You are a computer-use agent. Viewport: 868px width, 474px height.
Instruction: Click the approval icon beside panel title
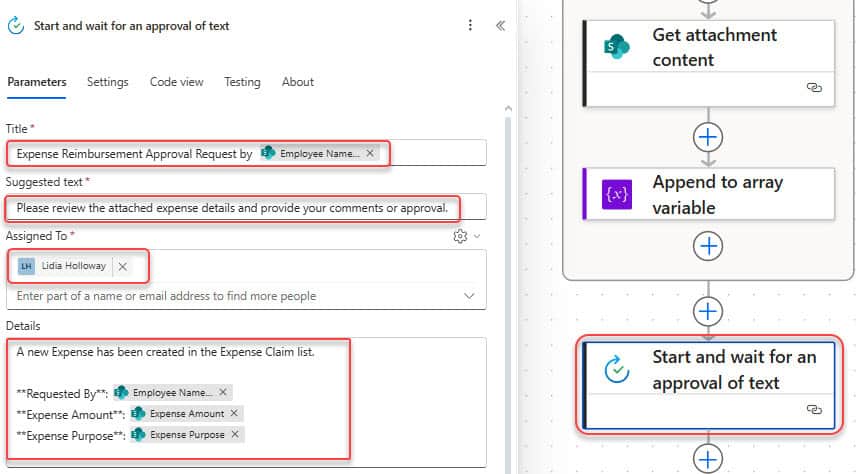click(16, 25)
